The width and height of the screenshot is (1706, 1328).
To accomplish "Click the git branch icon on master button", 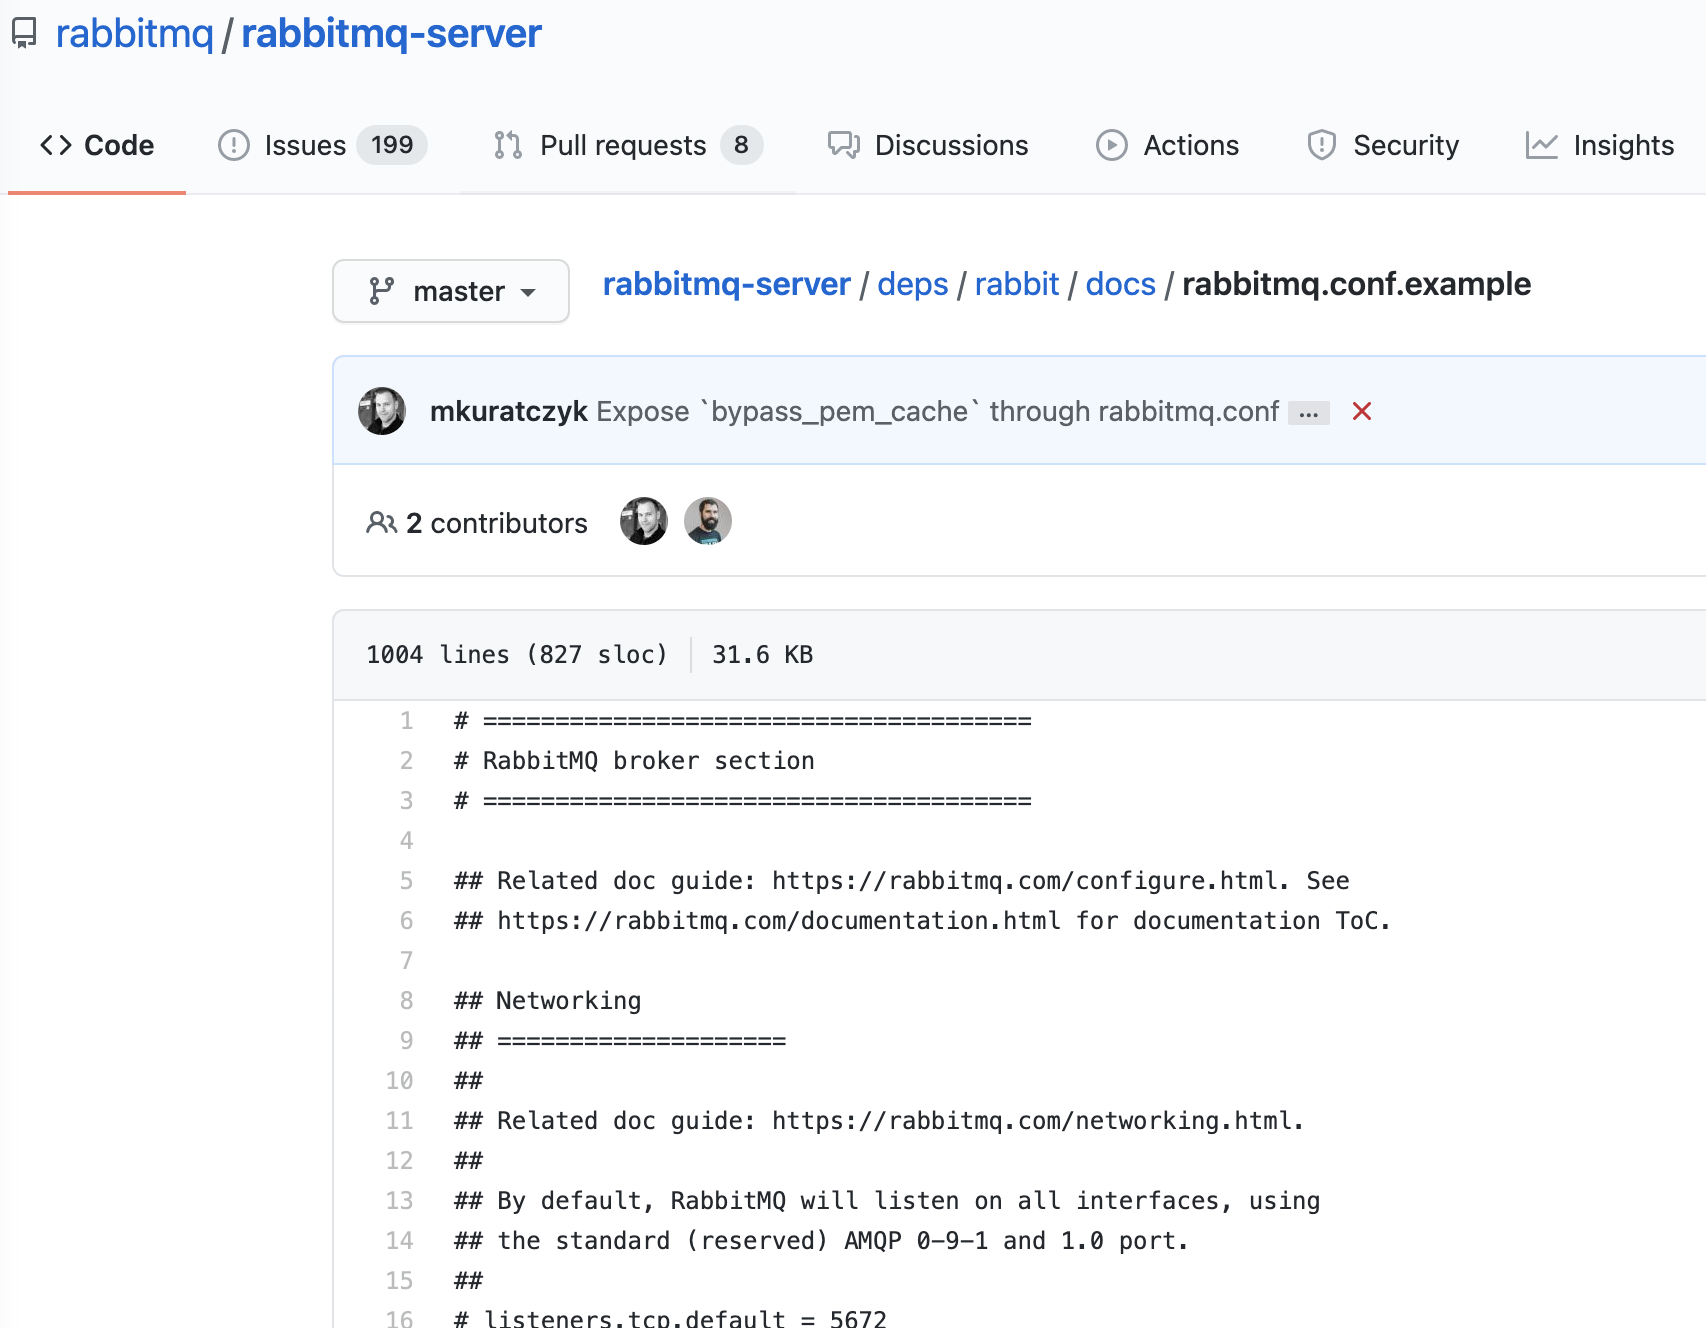I will point(381,291).
